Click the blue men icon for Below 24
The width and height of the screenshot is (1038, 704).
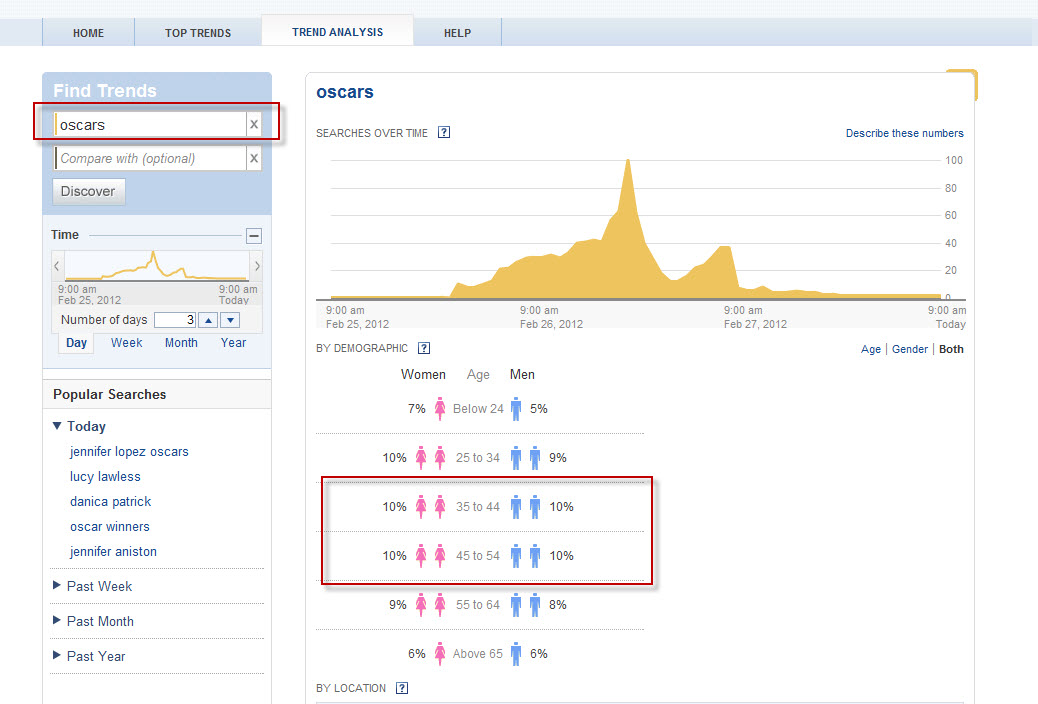tap(516, 409)
